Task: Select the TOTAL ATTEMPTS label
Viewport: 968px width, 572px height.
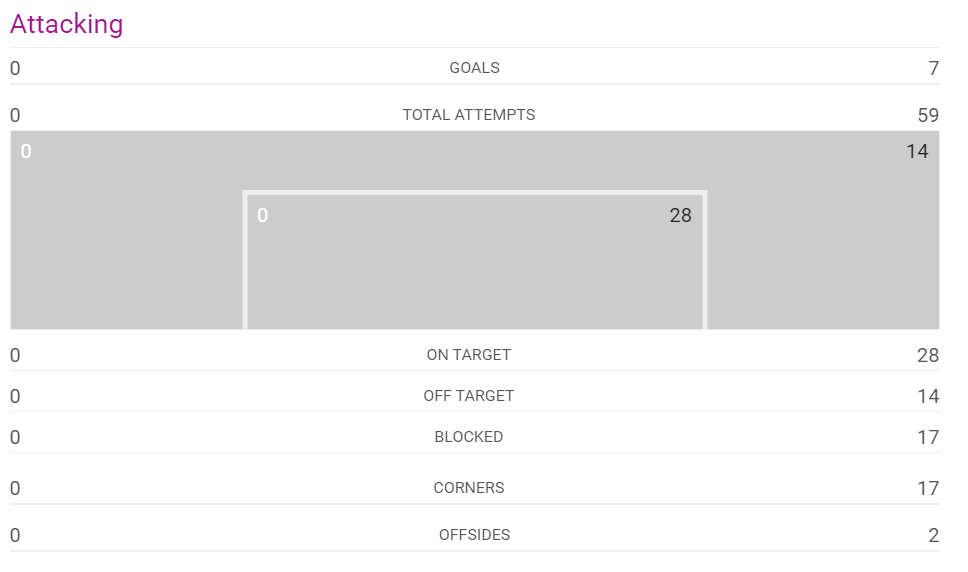Action: point(468,115)
